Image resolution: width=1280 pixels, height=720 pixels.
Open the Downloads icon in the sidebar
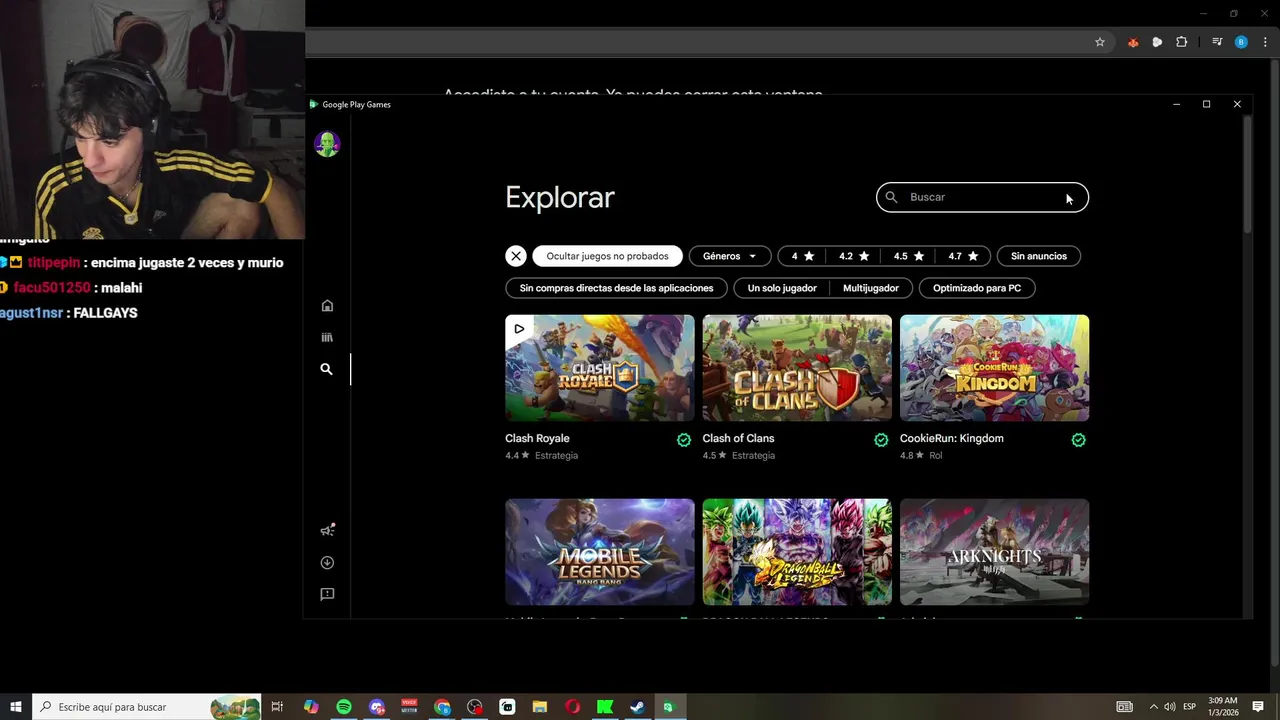(x=327, y=563)
